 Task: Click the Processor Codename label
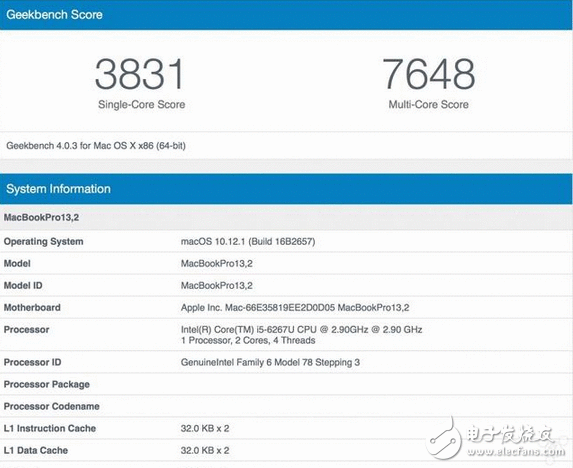pyautogui.click(x=52, y=406)
